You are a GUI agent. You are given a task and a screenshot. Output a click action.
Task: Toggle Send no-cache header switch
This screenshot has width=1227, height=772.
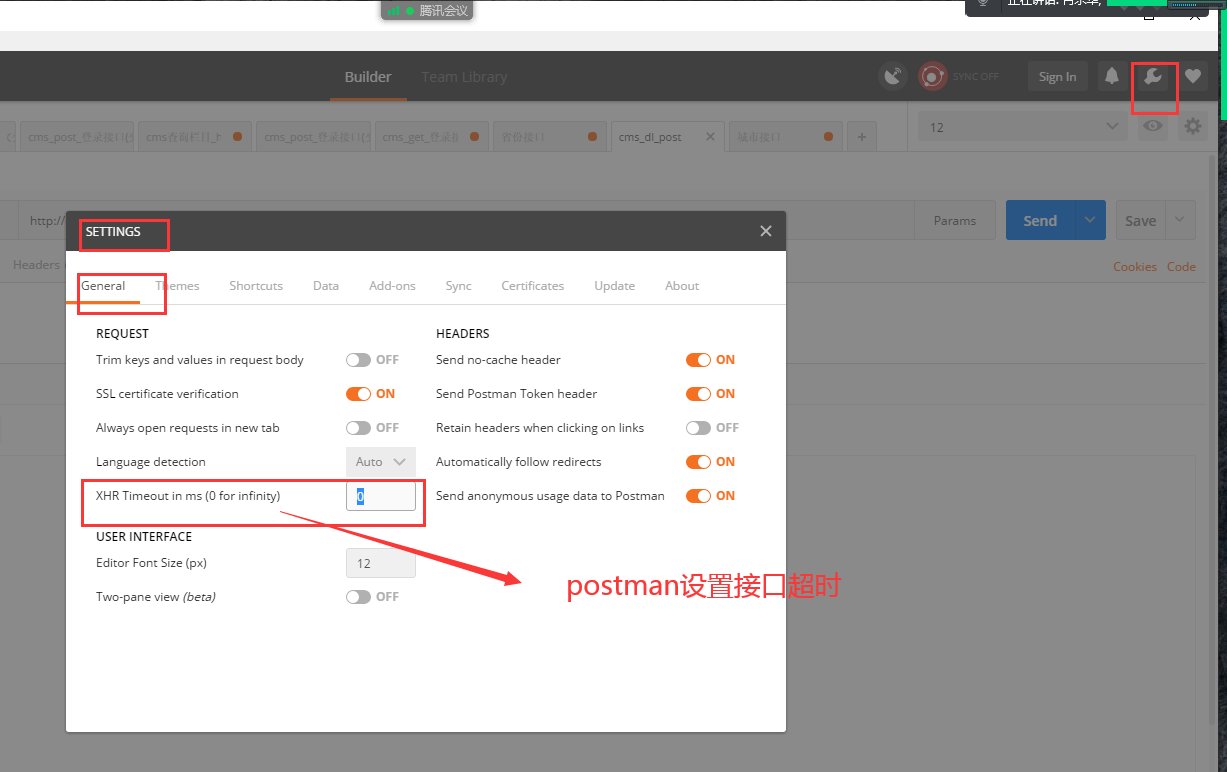tap(698, 360)
